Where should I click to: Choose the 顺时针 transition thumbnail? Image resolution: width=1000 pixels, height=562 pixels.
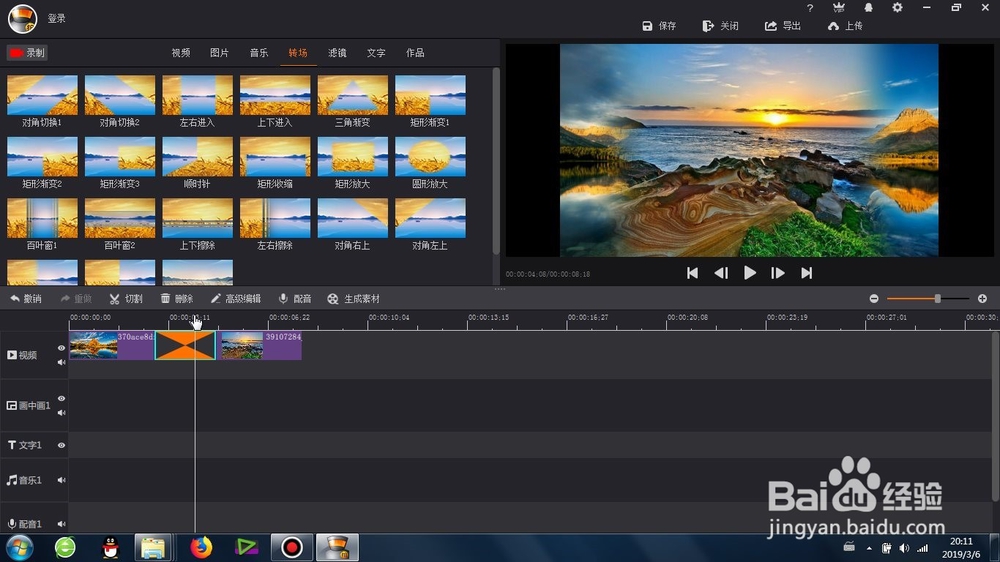point(198,156)
